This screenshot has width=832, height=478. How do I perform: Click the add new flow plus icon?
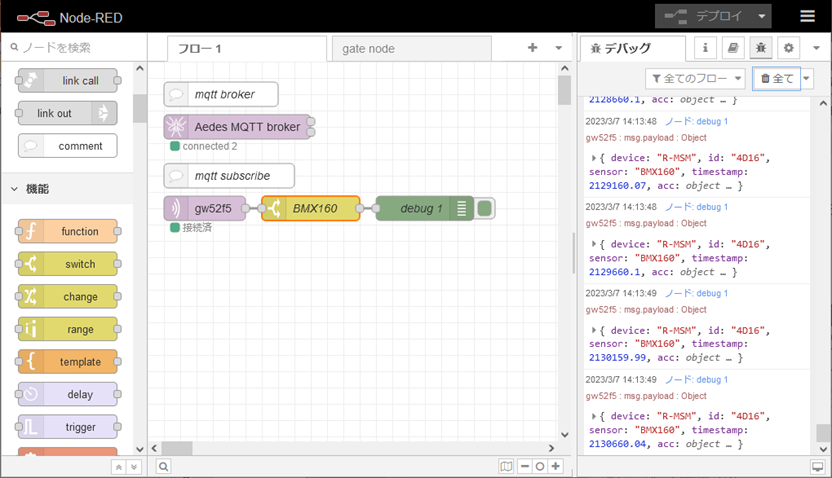coord(532,48)
